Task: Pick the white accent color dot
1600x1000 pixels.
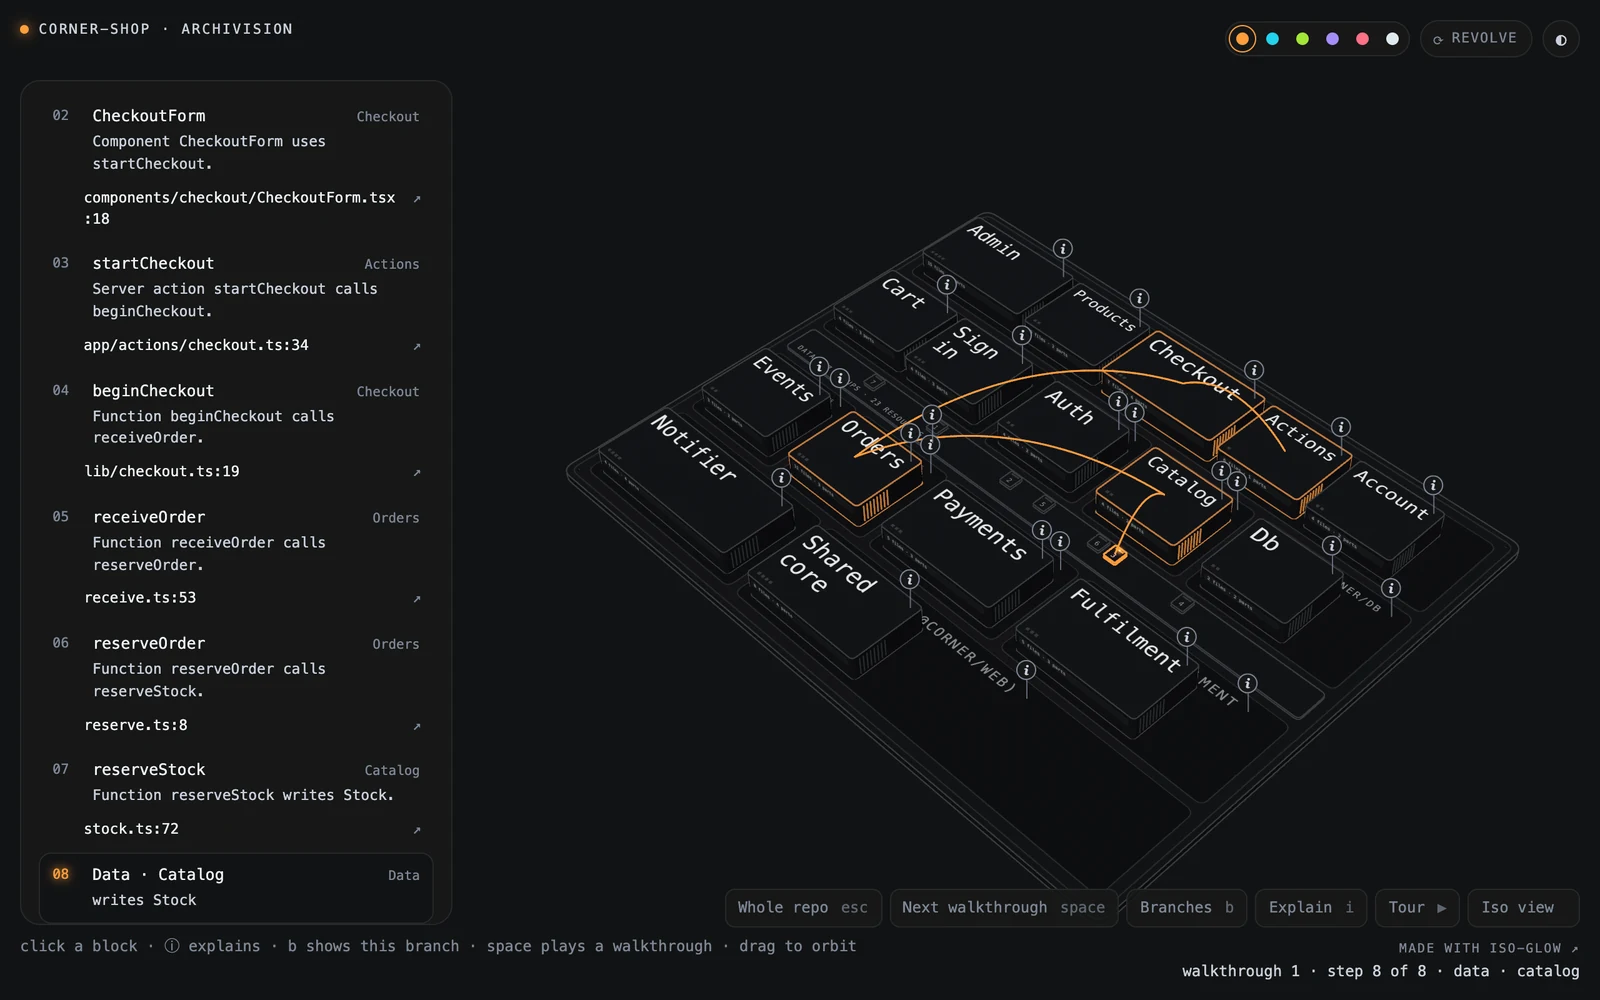Action: 1392,39
